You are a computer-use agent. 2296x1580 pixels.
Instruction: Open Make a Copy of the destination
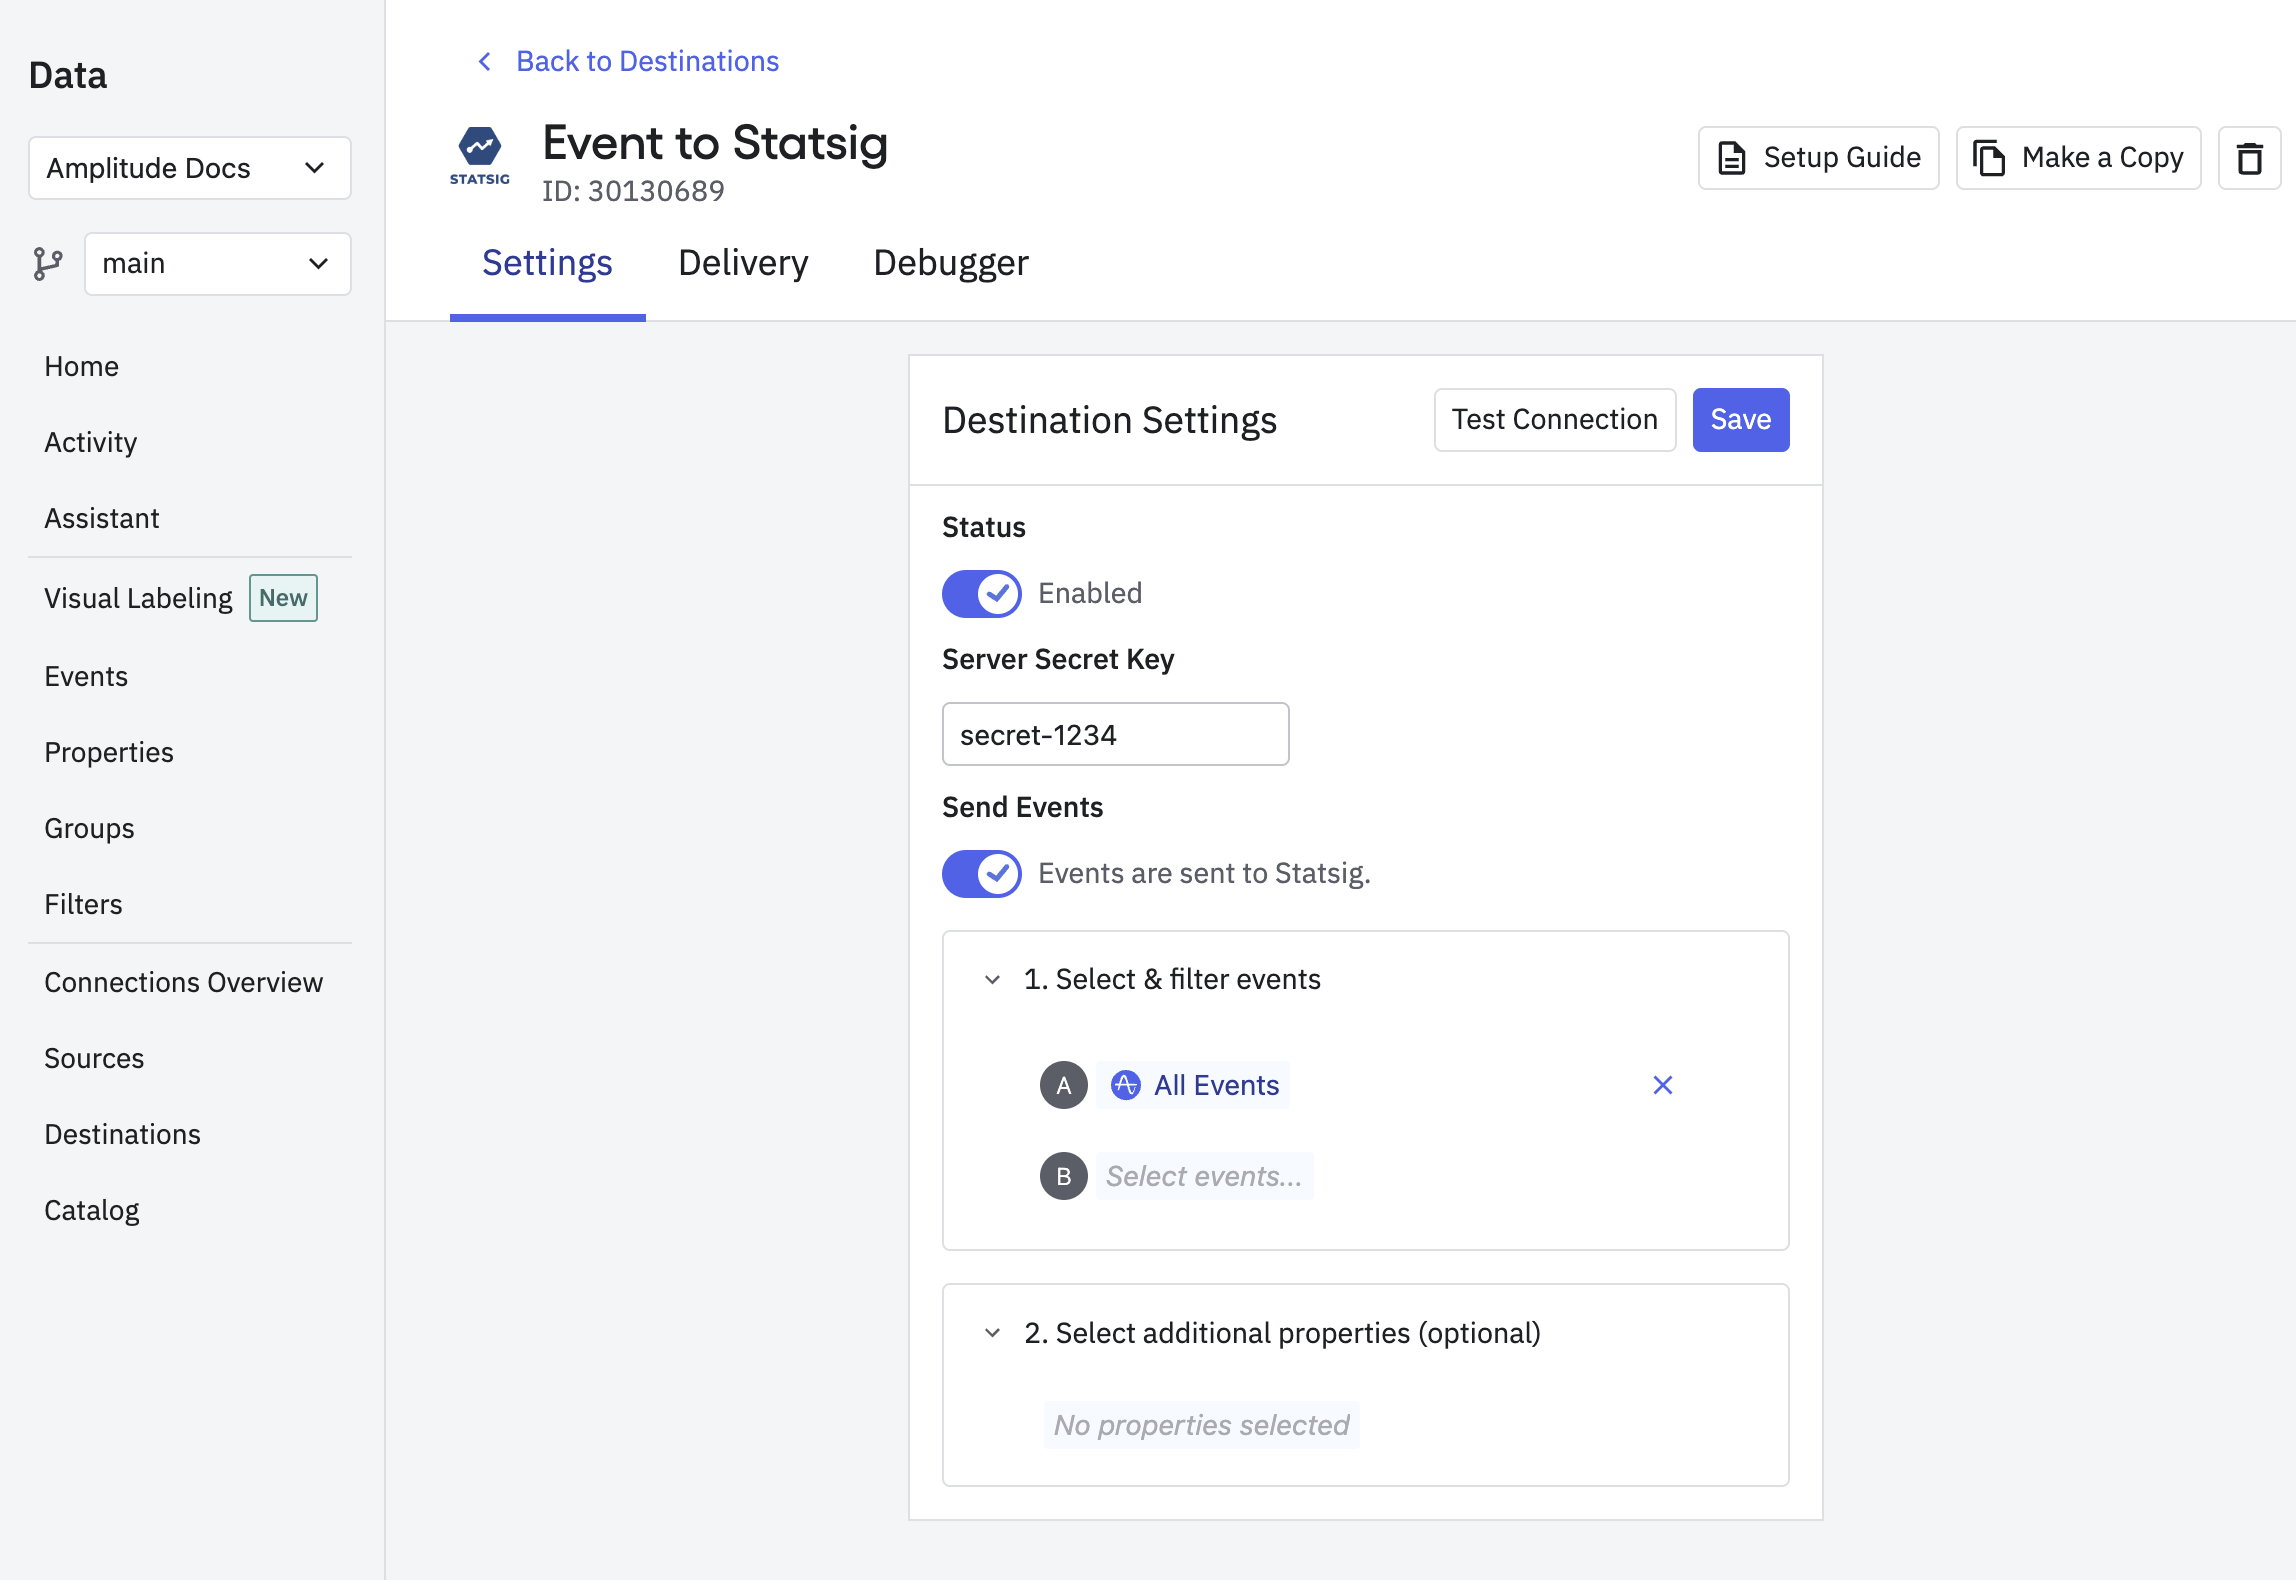2077,158
